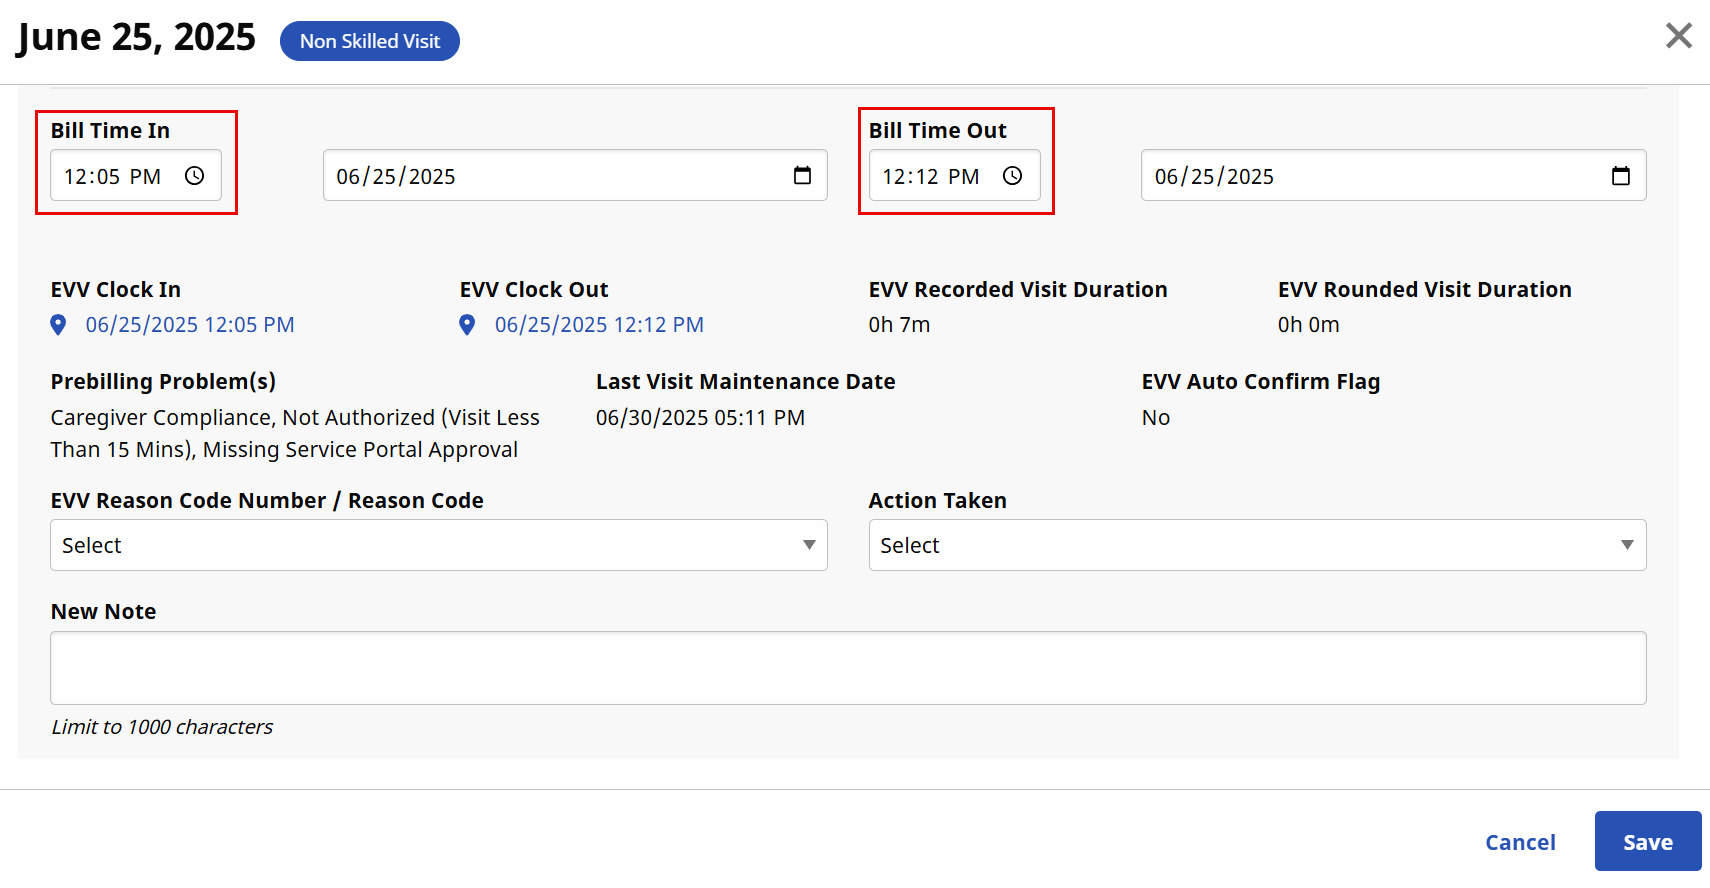Select the month in Bill Time Out date
Screen dimensions: 1710x888
(x=1166, y=177)
